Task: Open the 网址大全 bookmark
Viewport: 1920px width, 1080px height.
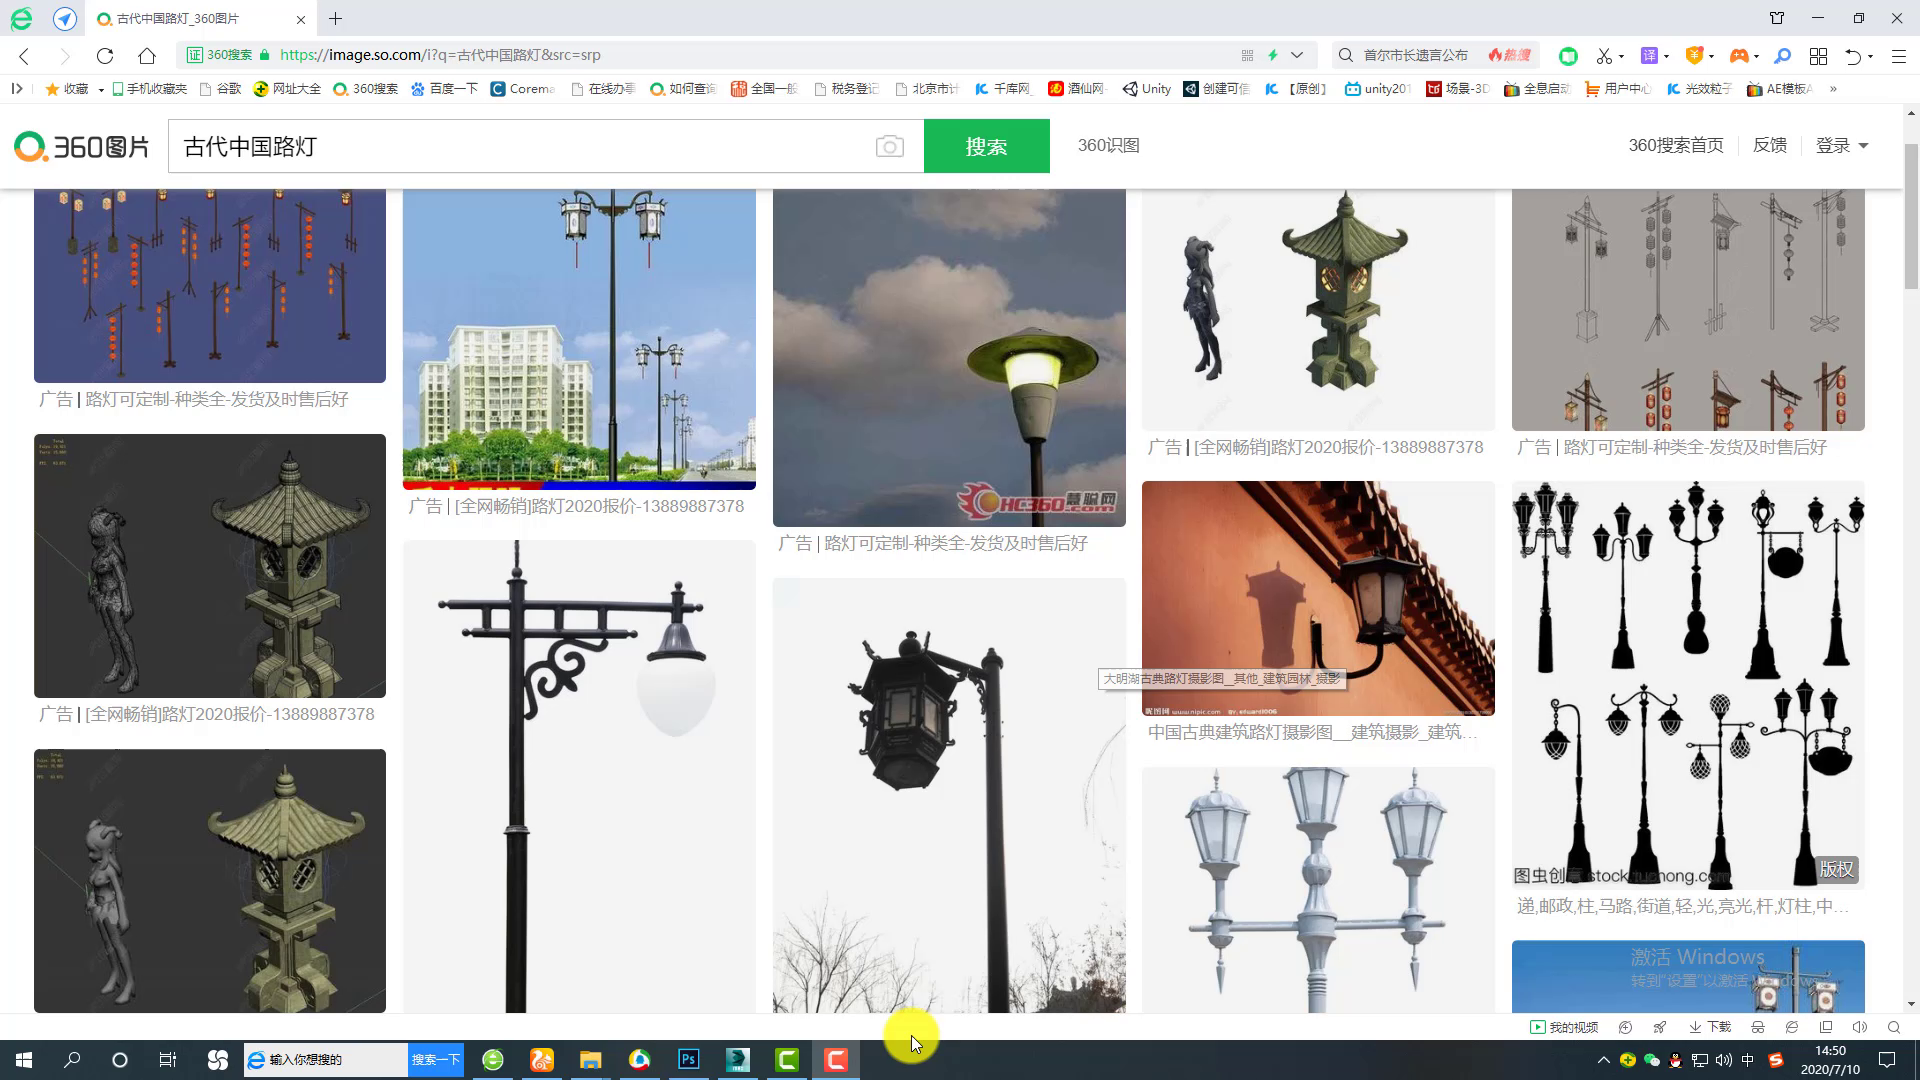Action: (287, 89)
